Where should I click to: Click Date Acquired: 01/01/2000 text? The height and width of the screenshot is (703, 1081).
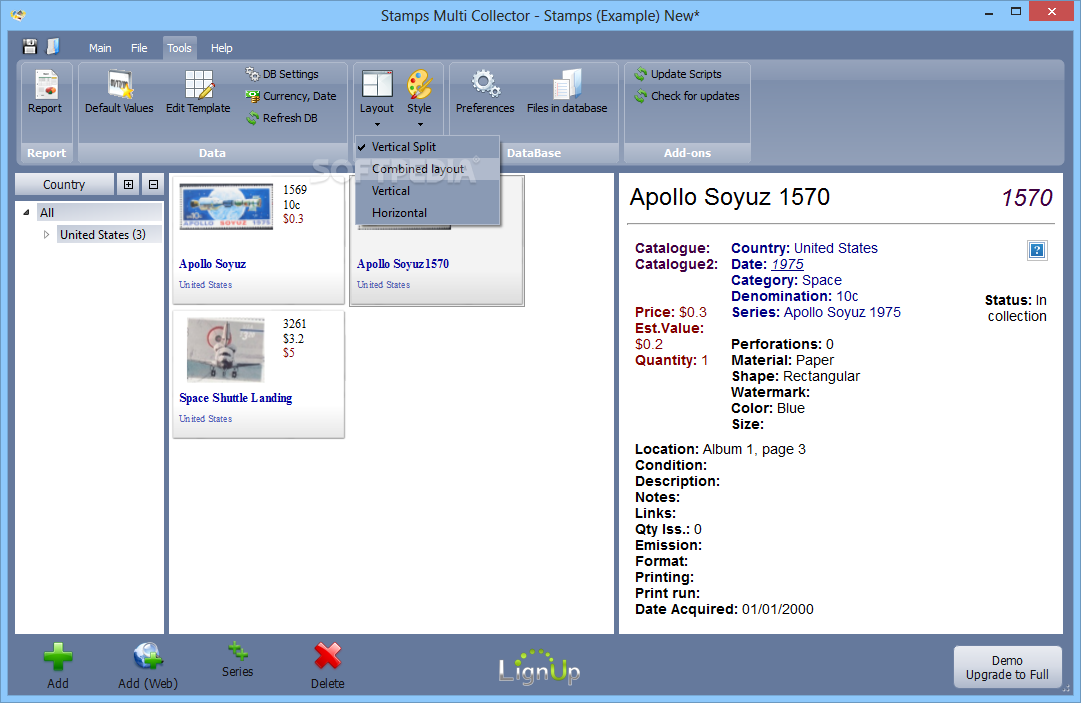(724, 609)
